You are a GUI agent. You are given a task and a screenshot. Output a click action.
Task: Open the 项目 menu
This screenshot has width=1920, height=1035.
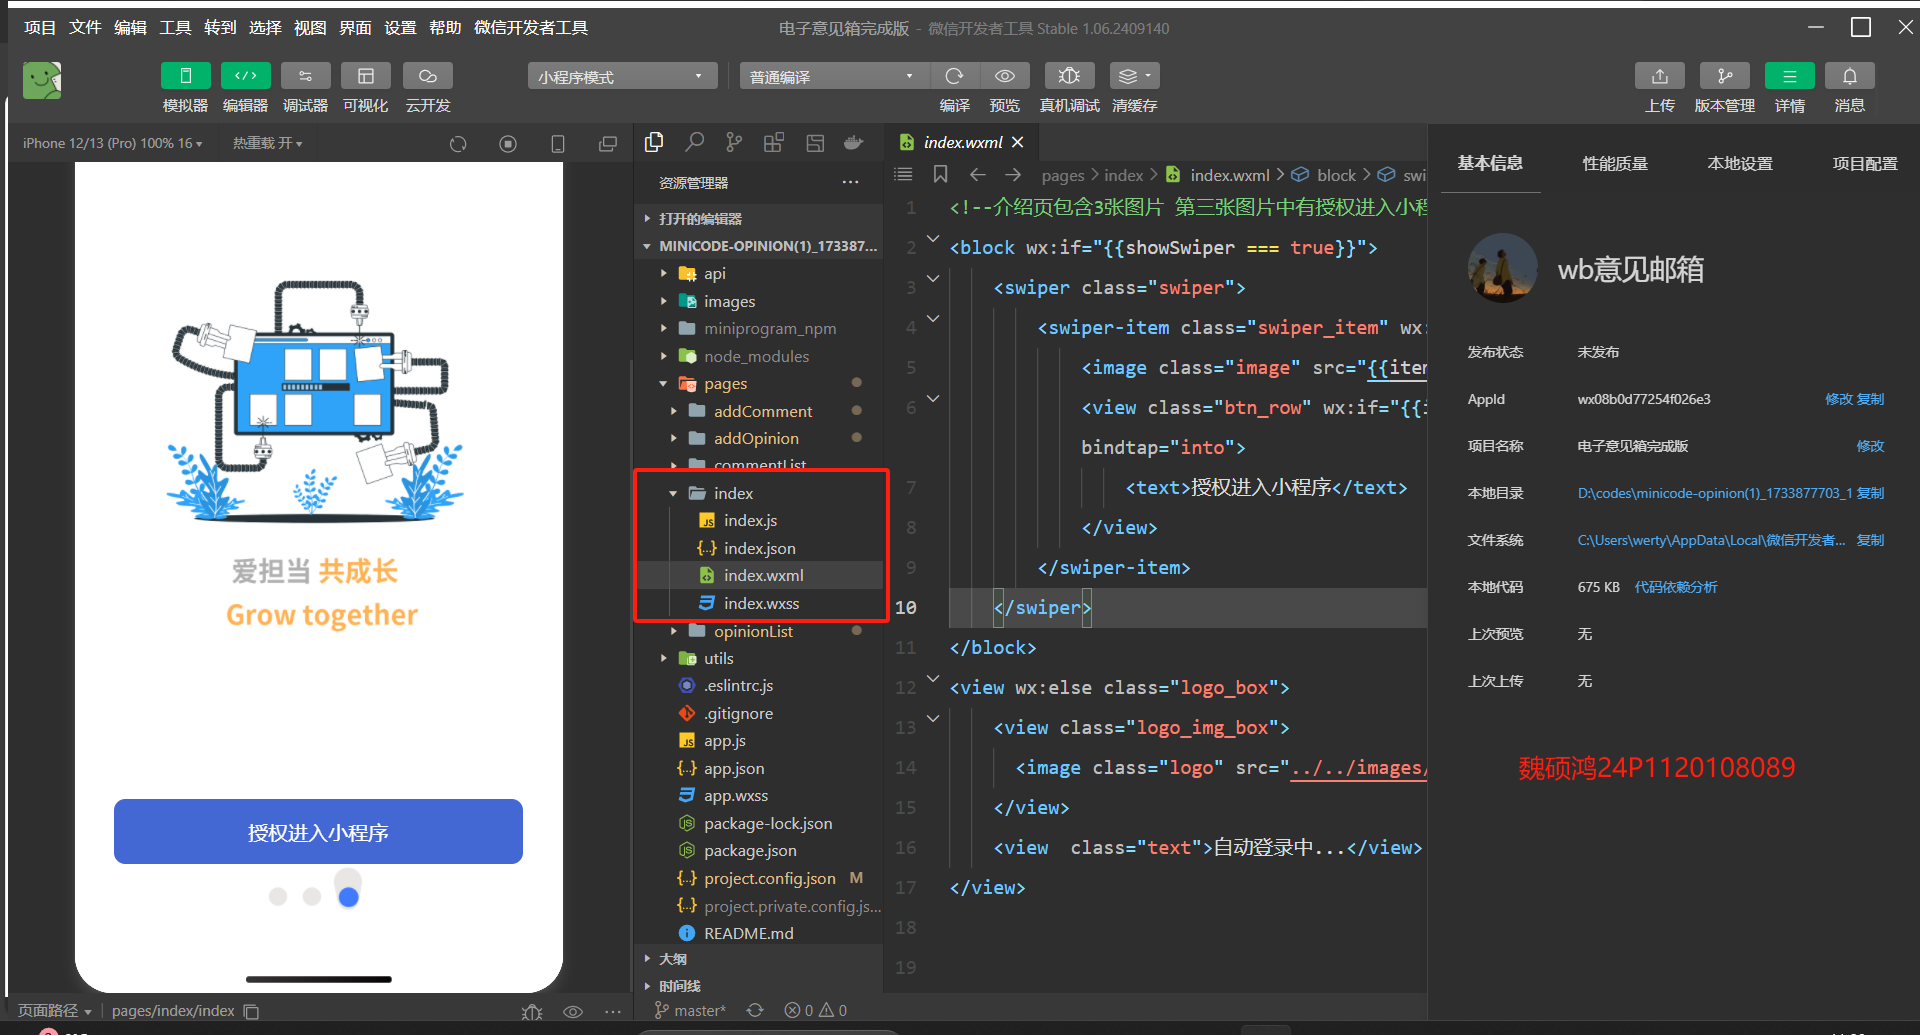point(40,28)
